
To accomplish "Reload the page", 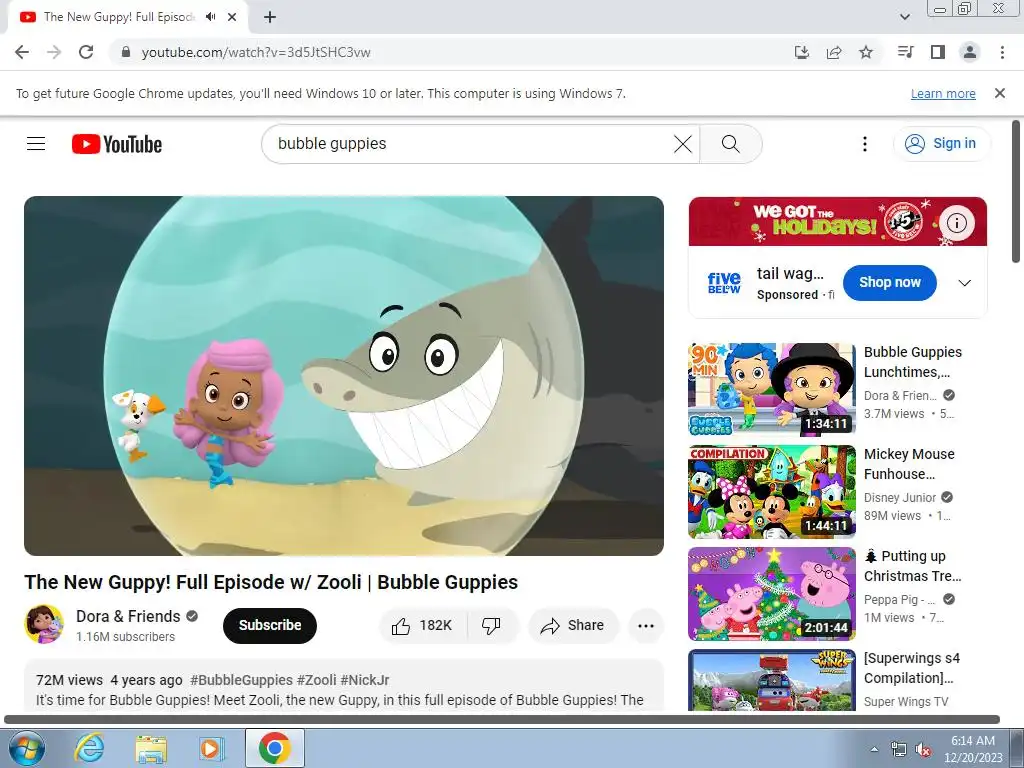I will (86, 52).
